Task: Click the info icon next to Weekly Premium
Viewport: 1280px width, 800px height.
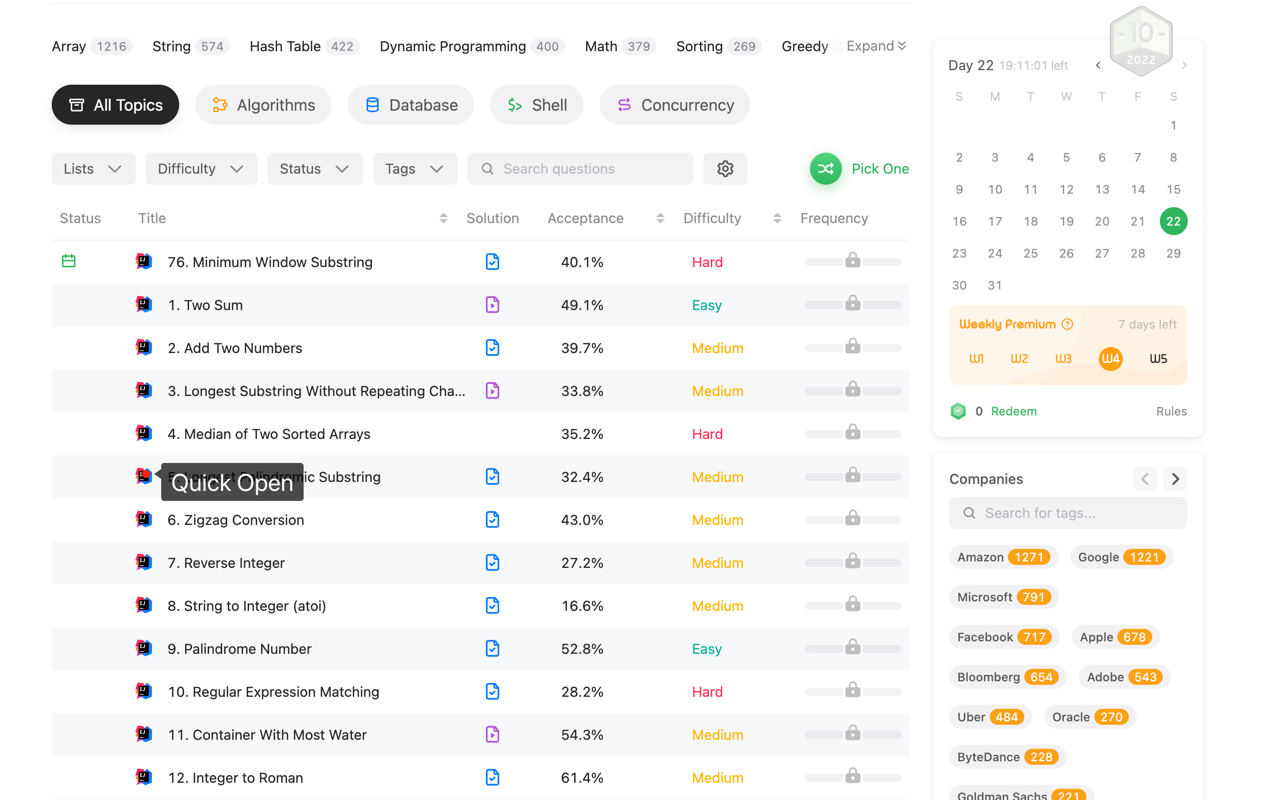Action: 1068,323
